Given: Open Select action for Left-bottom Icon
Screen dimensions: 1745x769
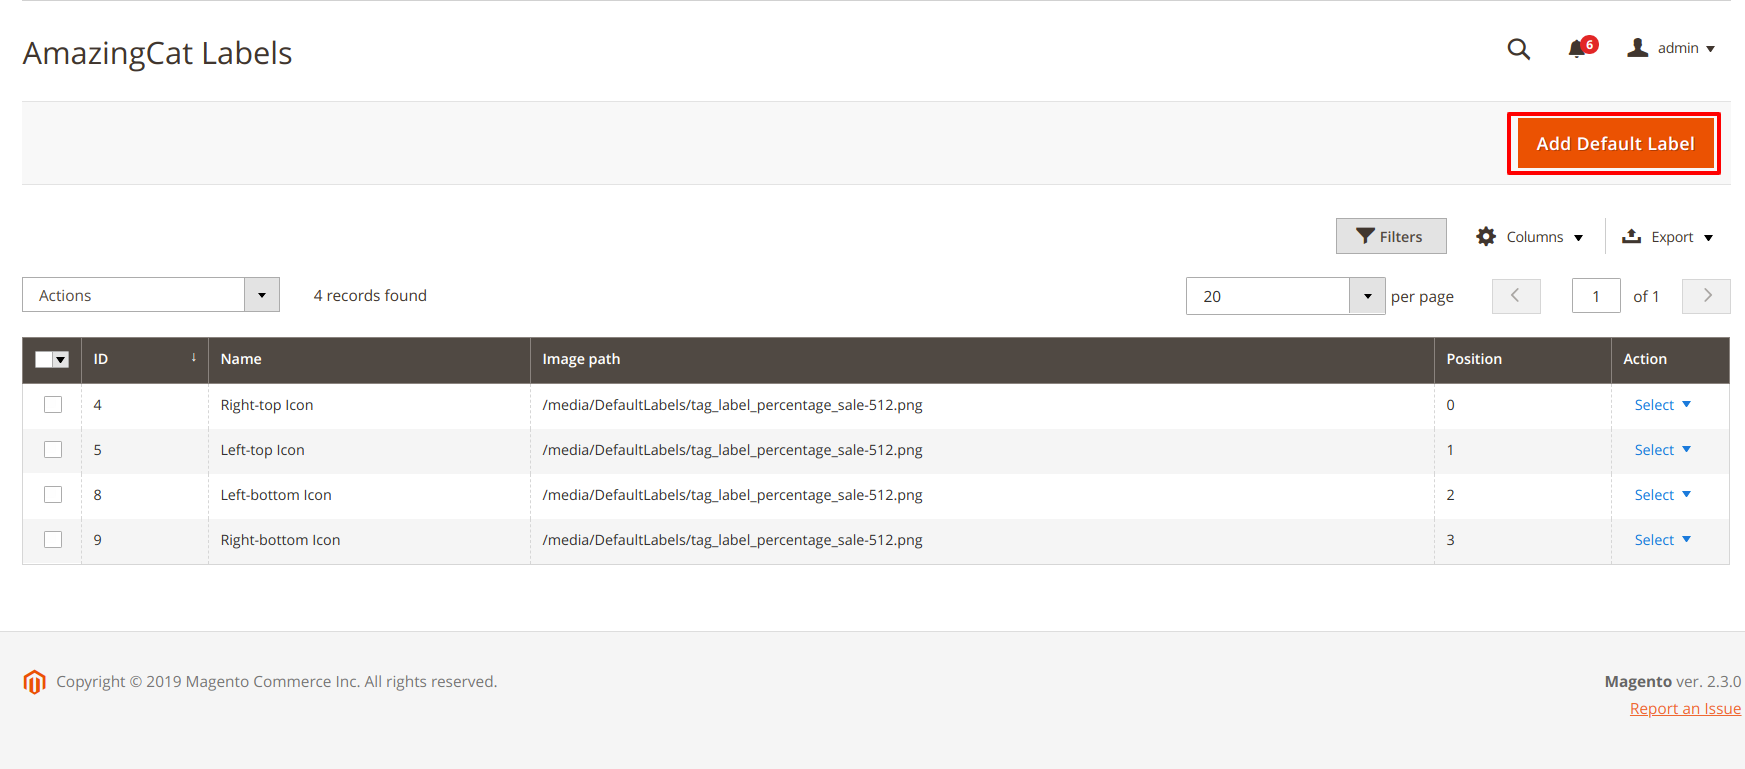Looking at the screenshot, I should [x=1662, y=495].
